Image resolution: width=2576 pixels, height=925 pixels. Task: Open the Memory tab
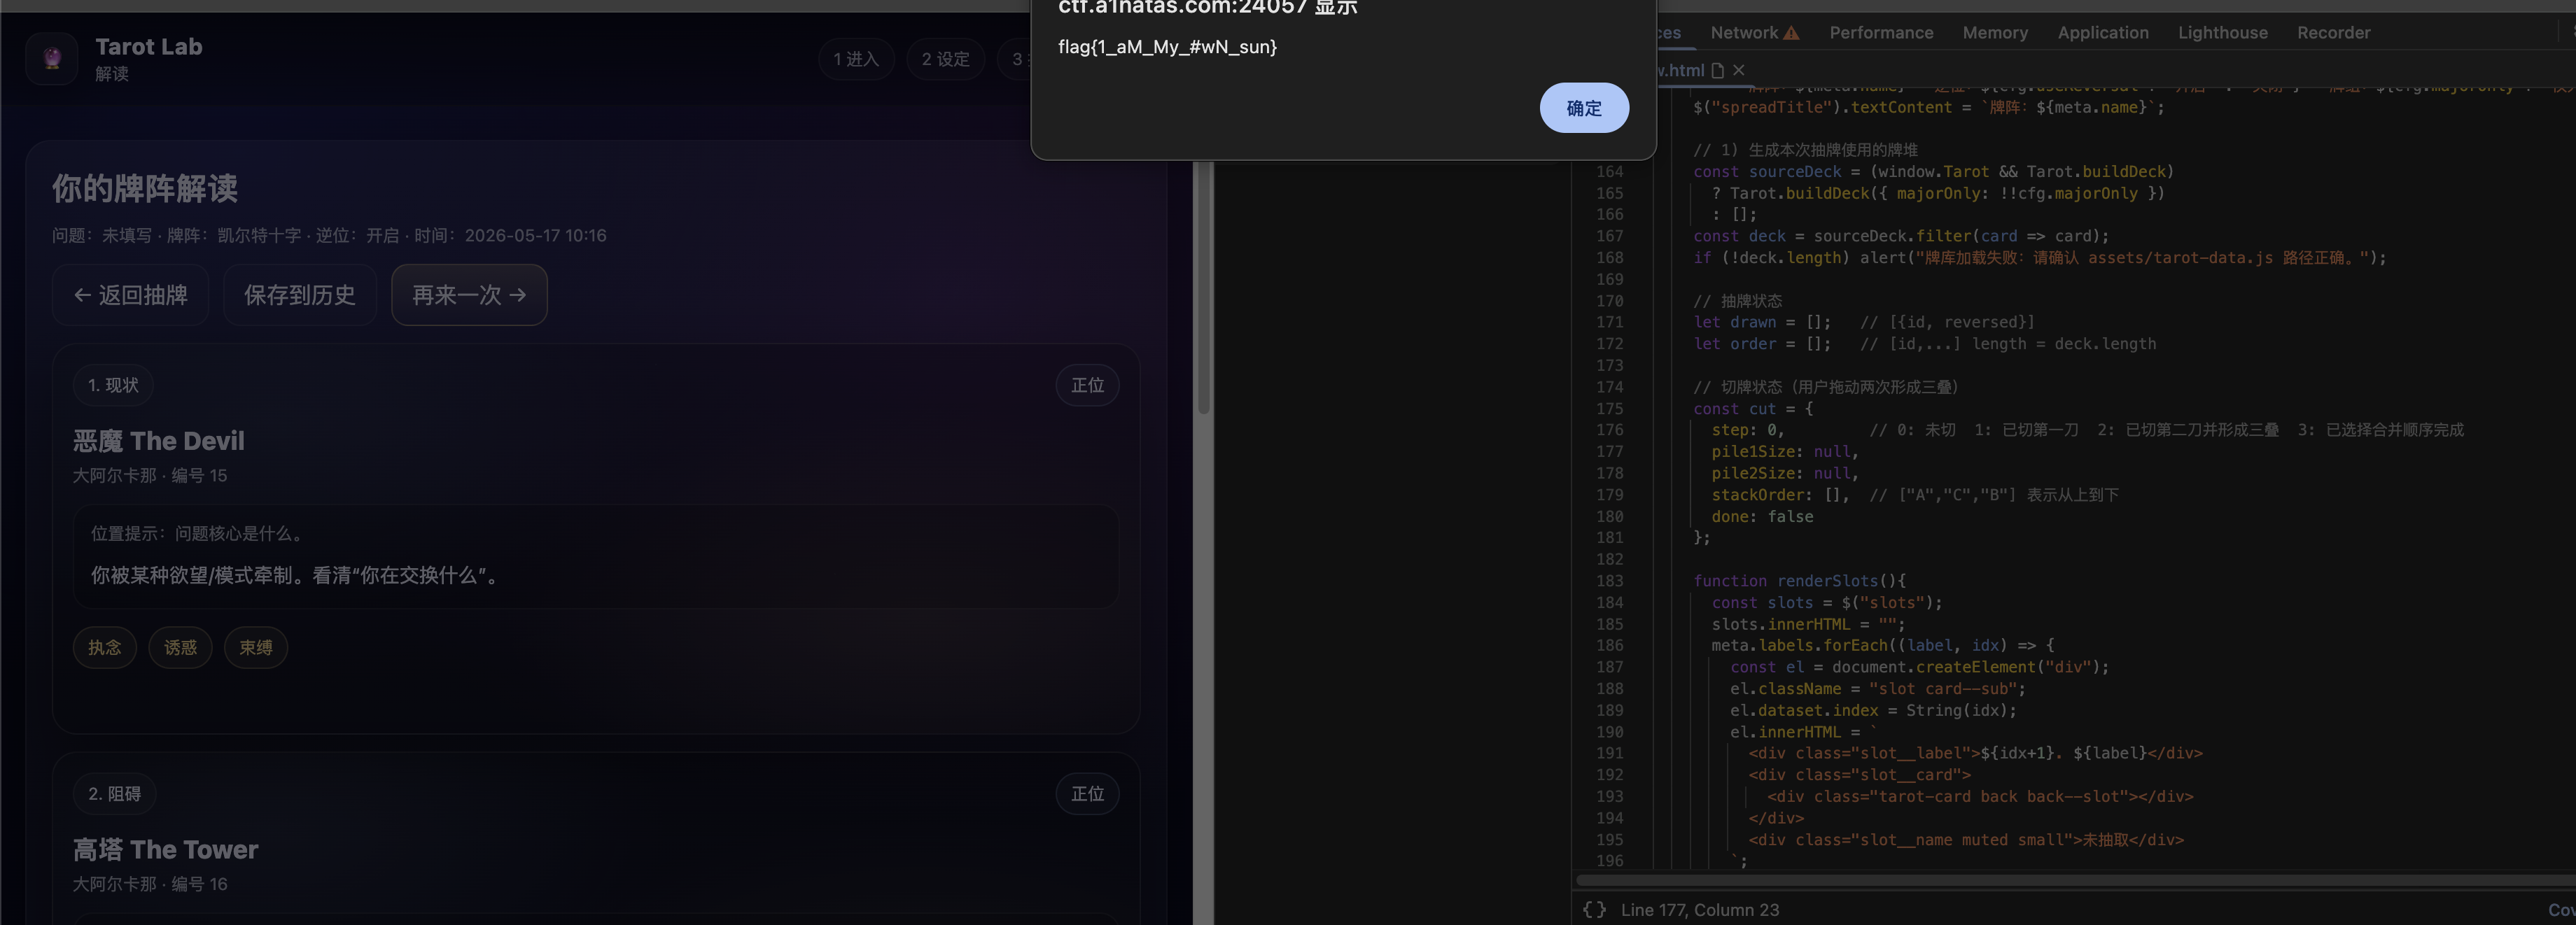pos(1995,33)
